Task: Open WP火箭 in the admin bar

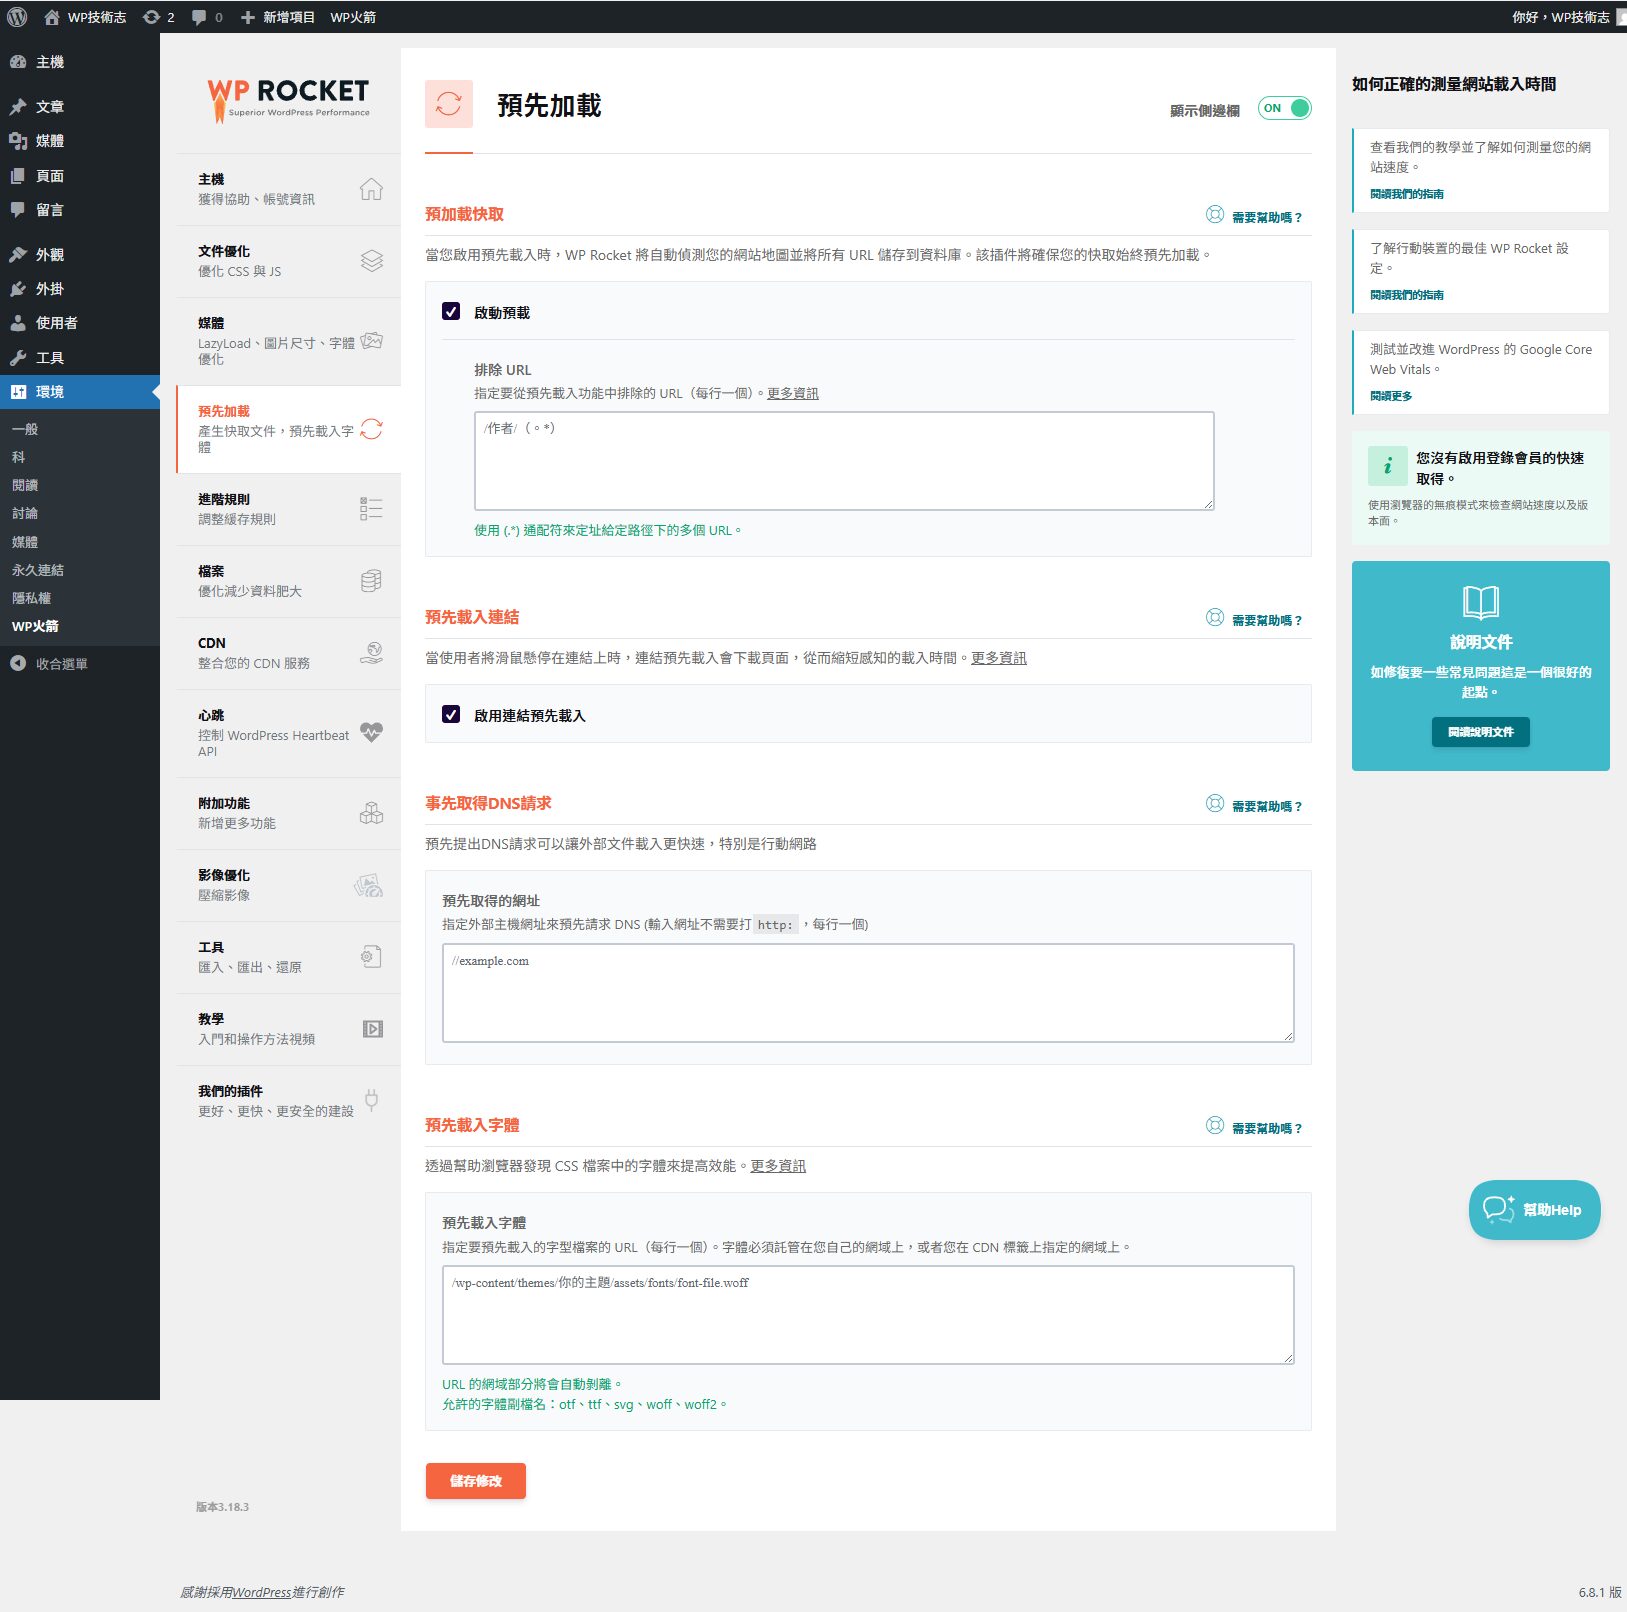Action: click(x=353, y=17)
